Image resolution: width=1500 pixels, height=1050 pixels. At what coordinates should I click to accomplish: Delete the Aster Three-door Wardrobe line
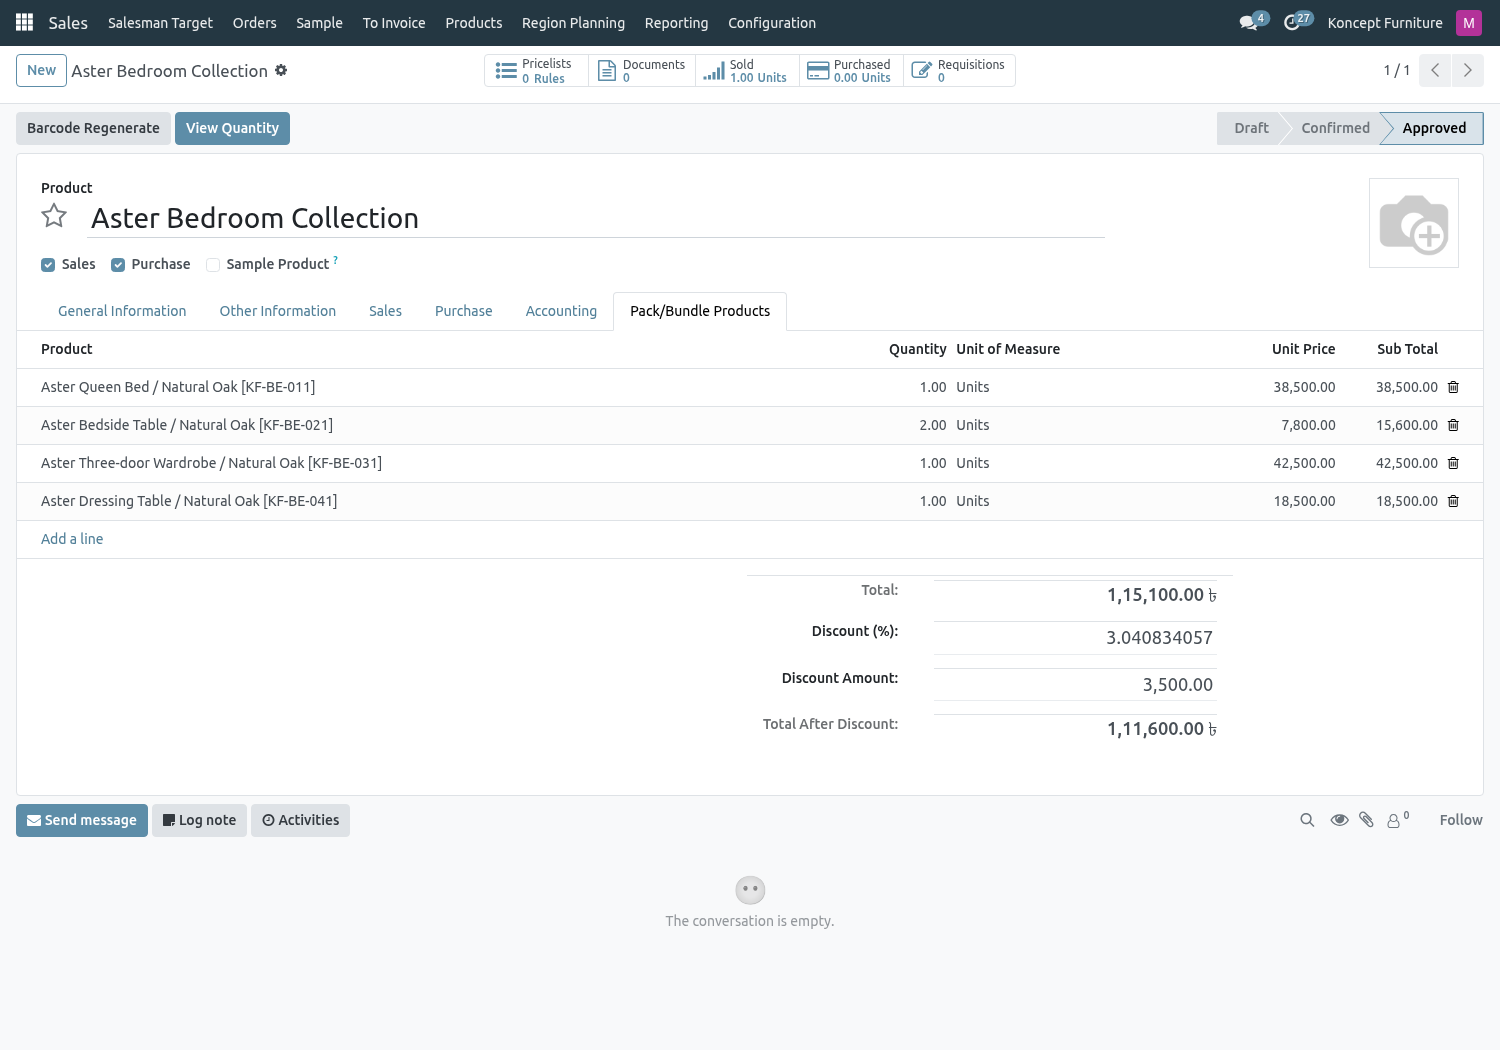(1453, 463)
